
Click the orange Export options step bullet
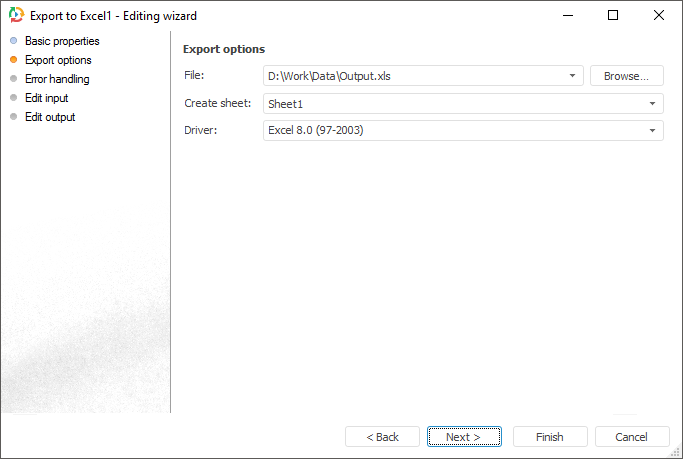(x=13, y=60)
